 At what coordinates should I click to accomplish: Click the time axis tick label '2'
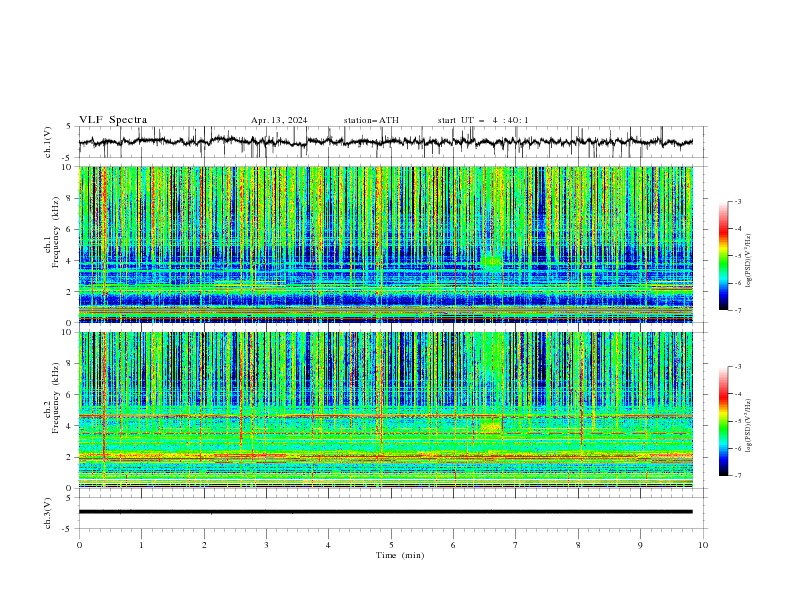(x=204, y=545)
